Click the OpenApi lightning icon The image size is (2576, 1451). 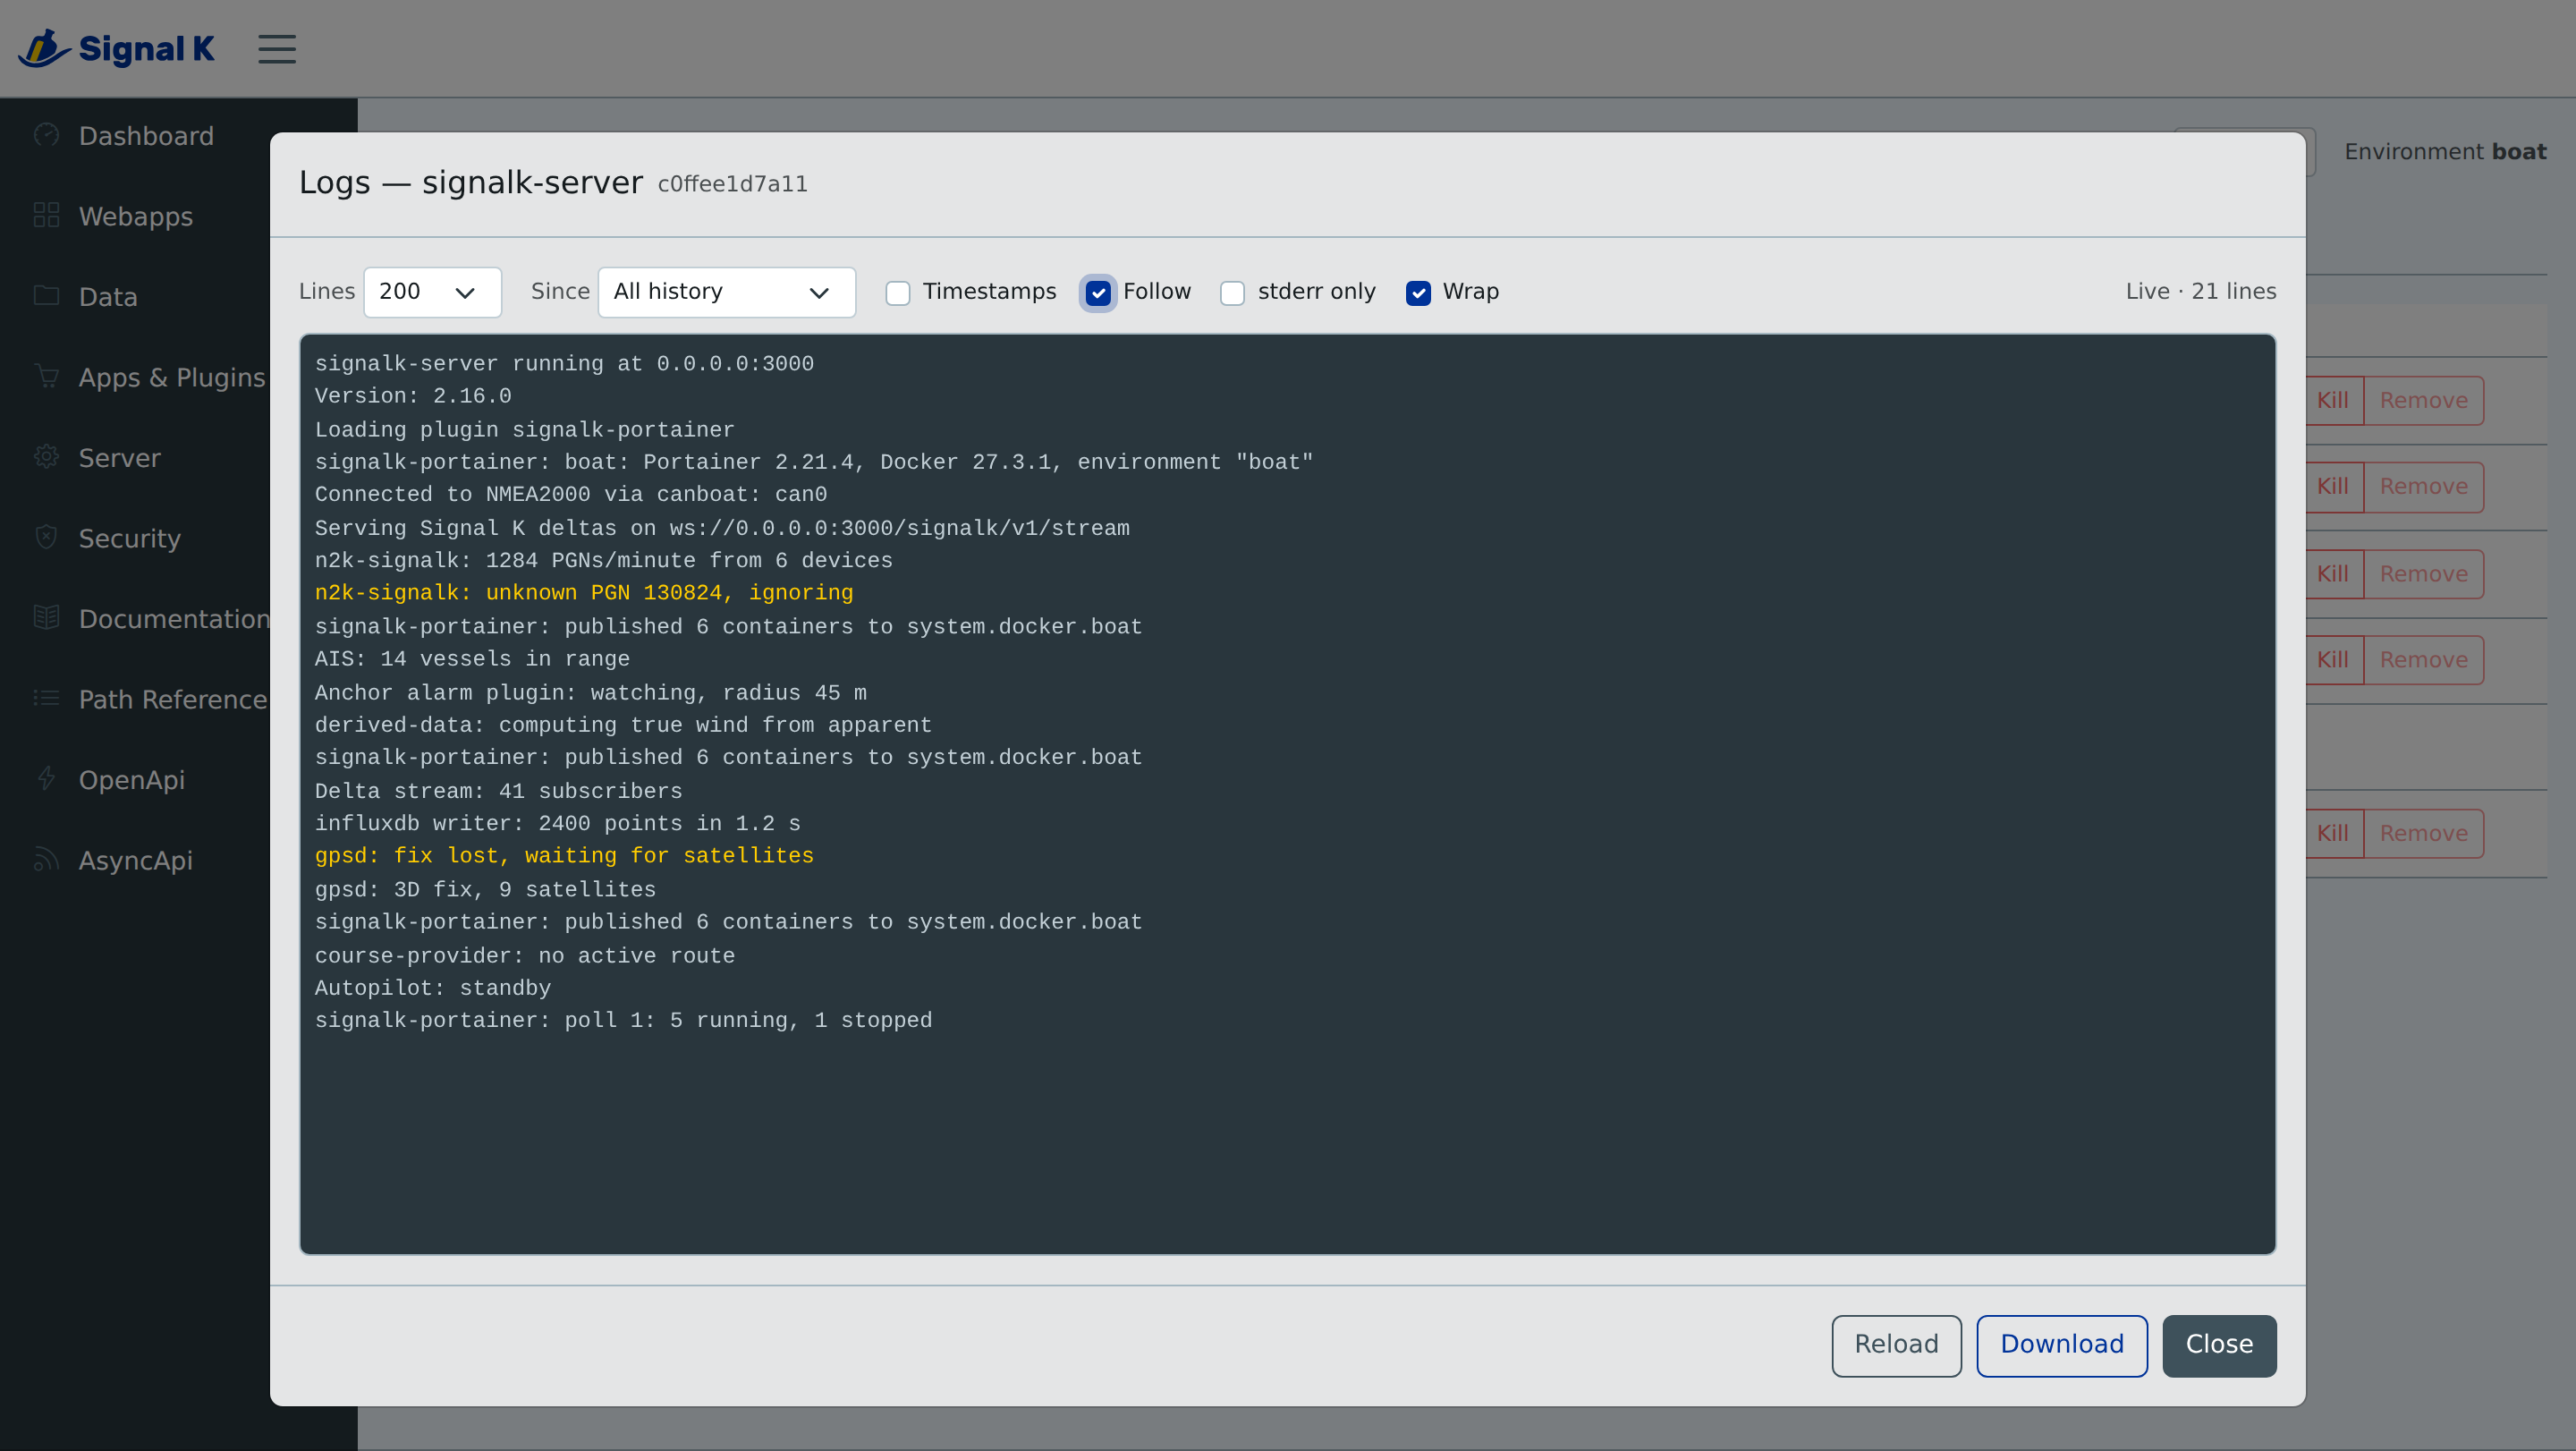[46, 779]
